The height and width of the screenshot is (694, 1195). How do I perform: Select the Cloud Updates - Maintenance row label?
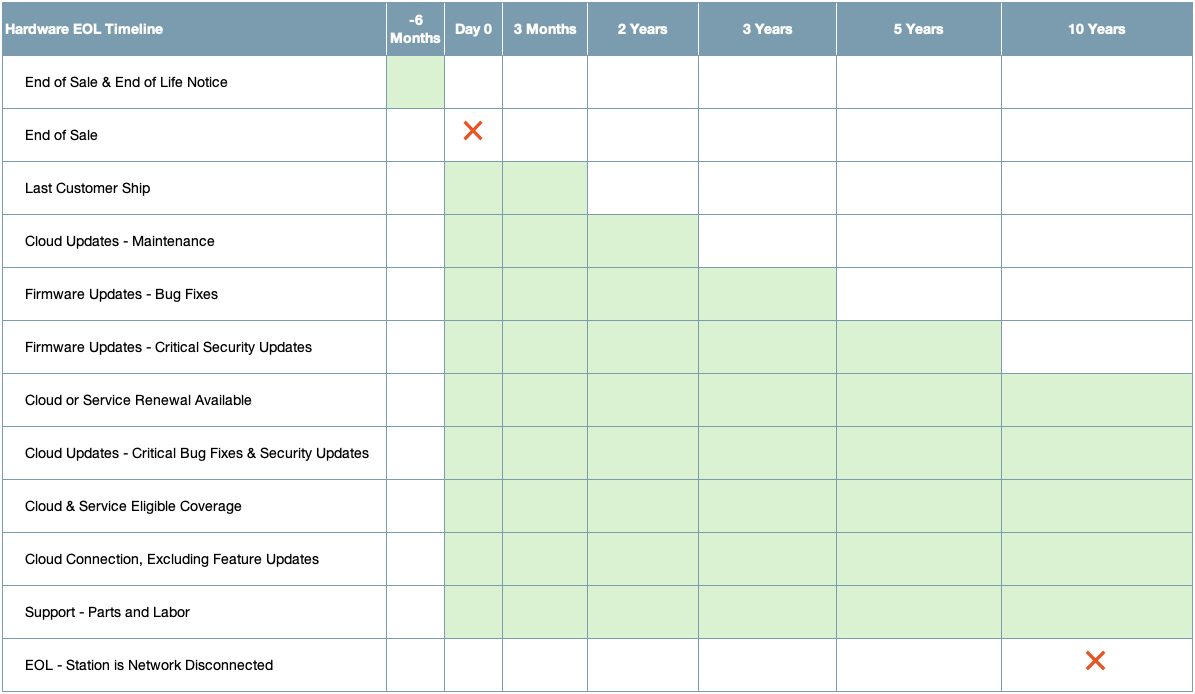coord(120,241)
